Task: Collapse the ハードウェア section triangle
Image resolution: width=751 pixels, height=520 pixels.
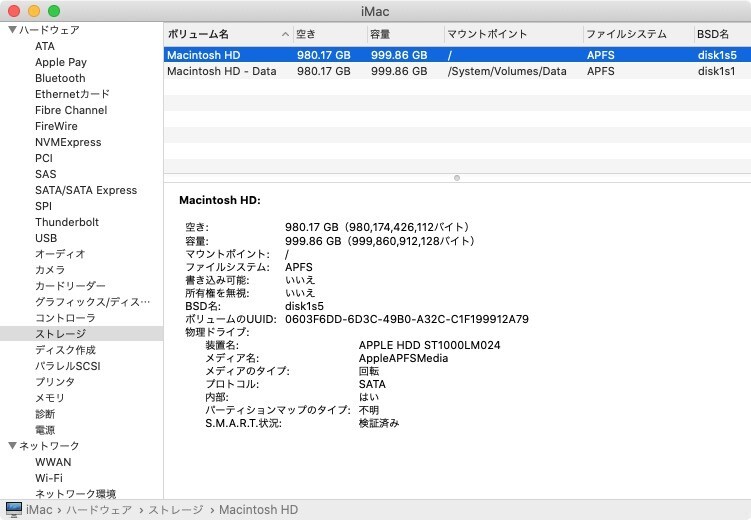Action: point(12,30)
